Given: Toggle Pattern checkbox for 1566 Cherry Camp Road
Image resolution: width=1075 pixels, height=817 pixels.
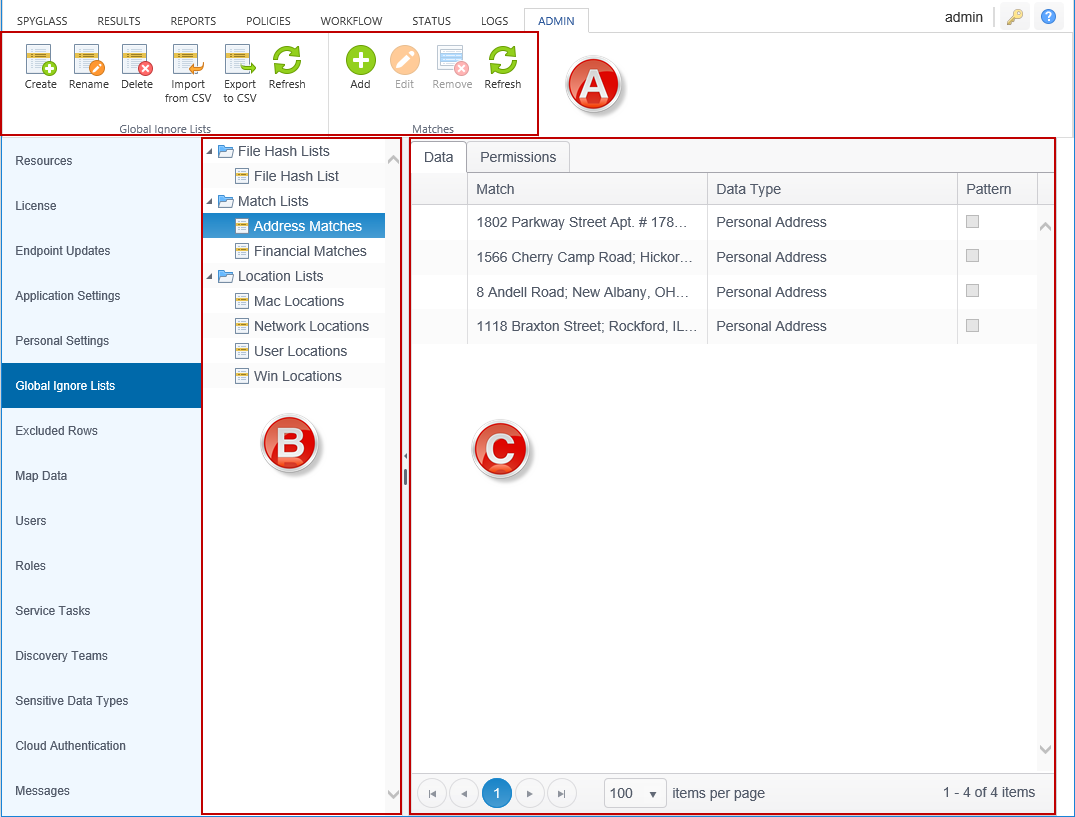Looking at the screenshot, I should pyautogui.click(x=972, y=256).
